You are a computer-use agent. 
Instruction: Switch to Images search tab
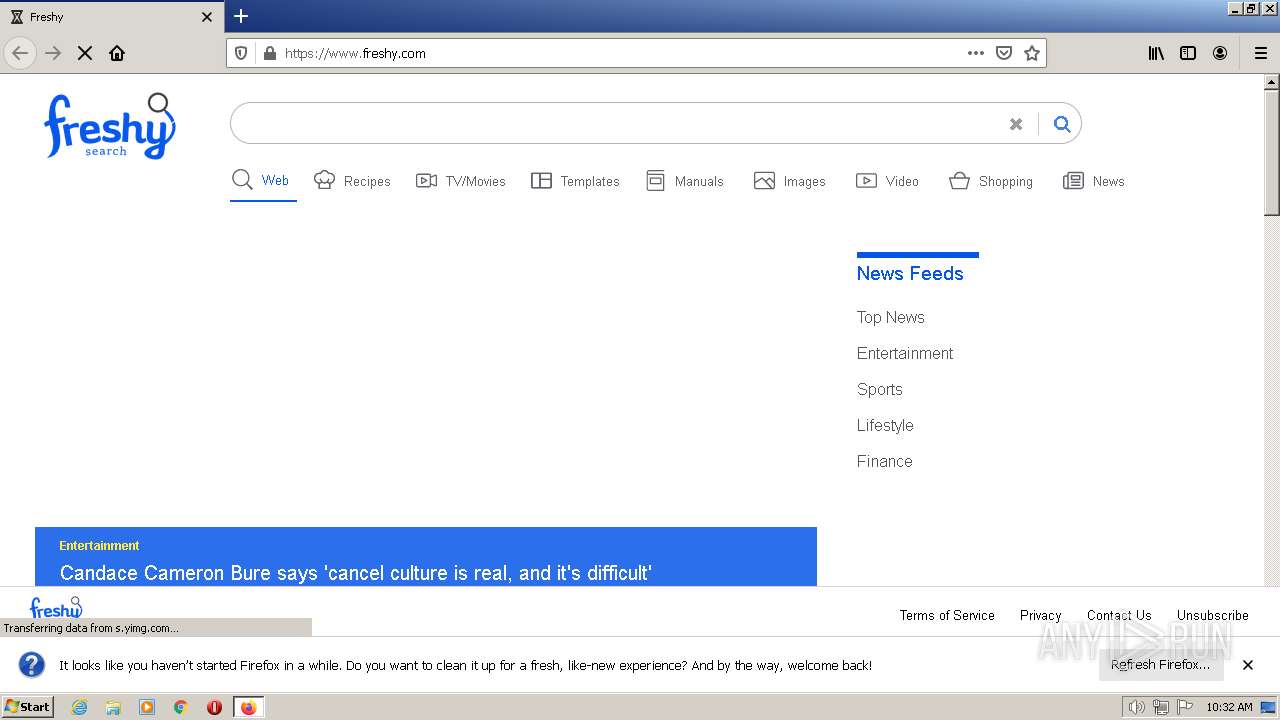click(x=790, y=180)
